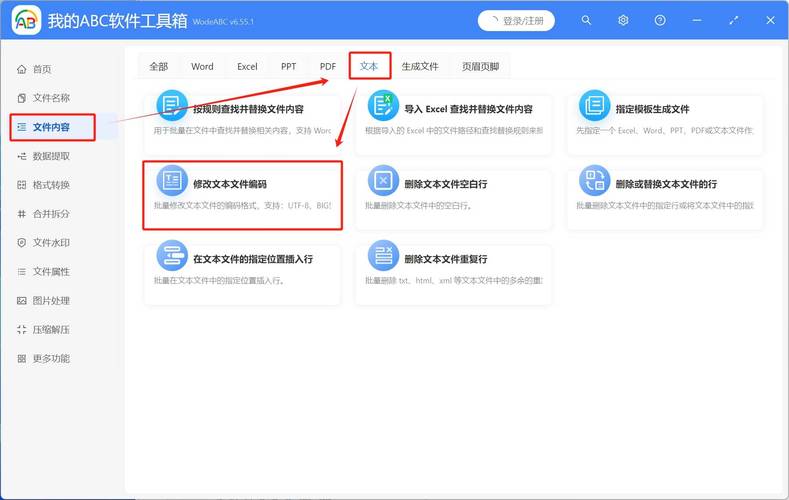Image resolution: width=789 pixels, height=500 pixels.
Task: Click the help question mark icon
Action: [x=660, y=20]
